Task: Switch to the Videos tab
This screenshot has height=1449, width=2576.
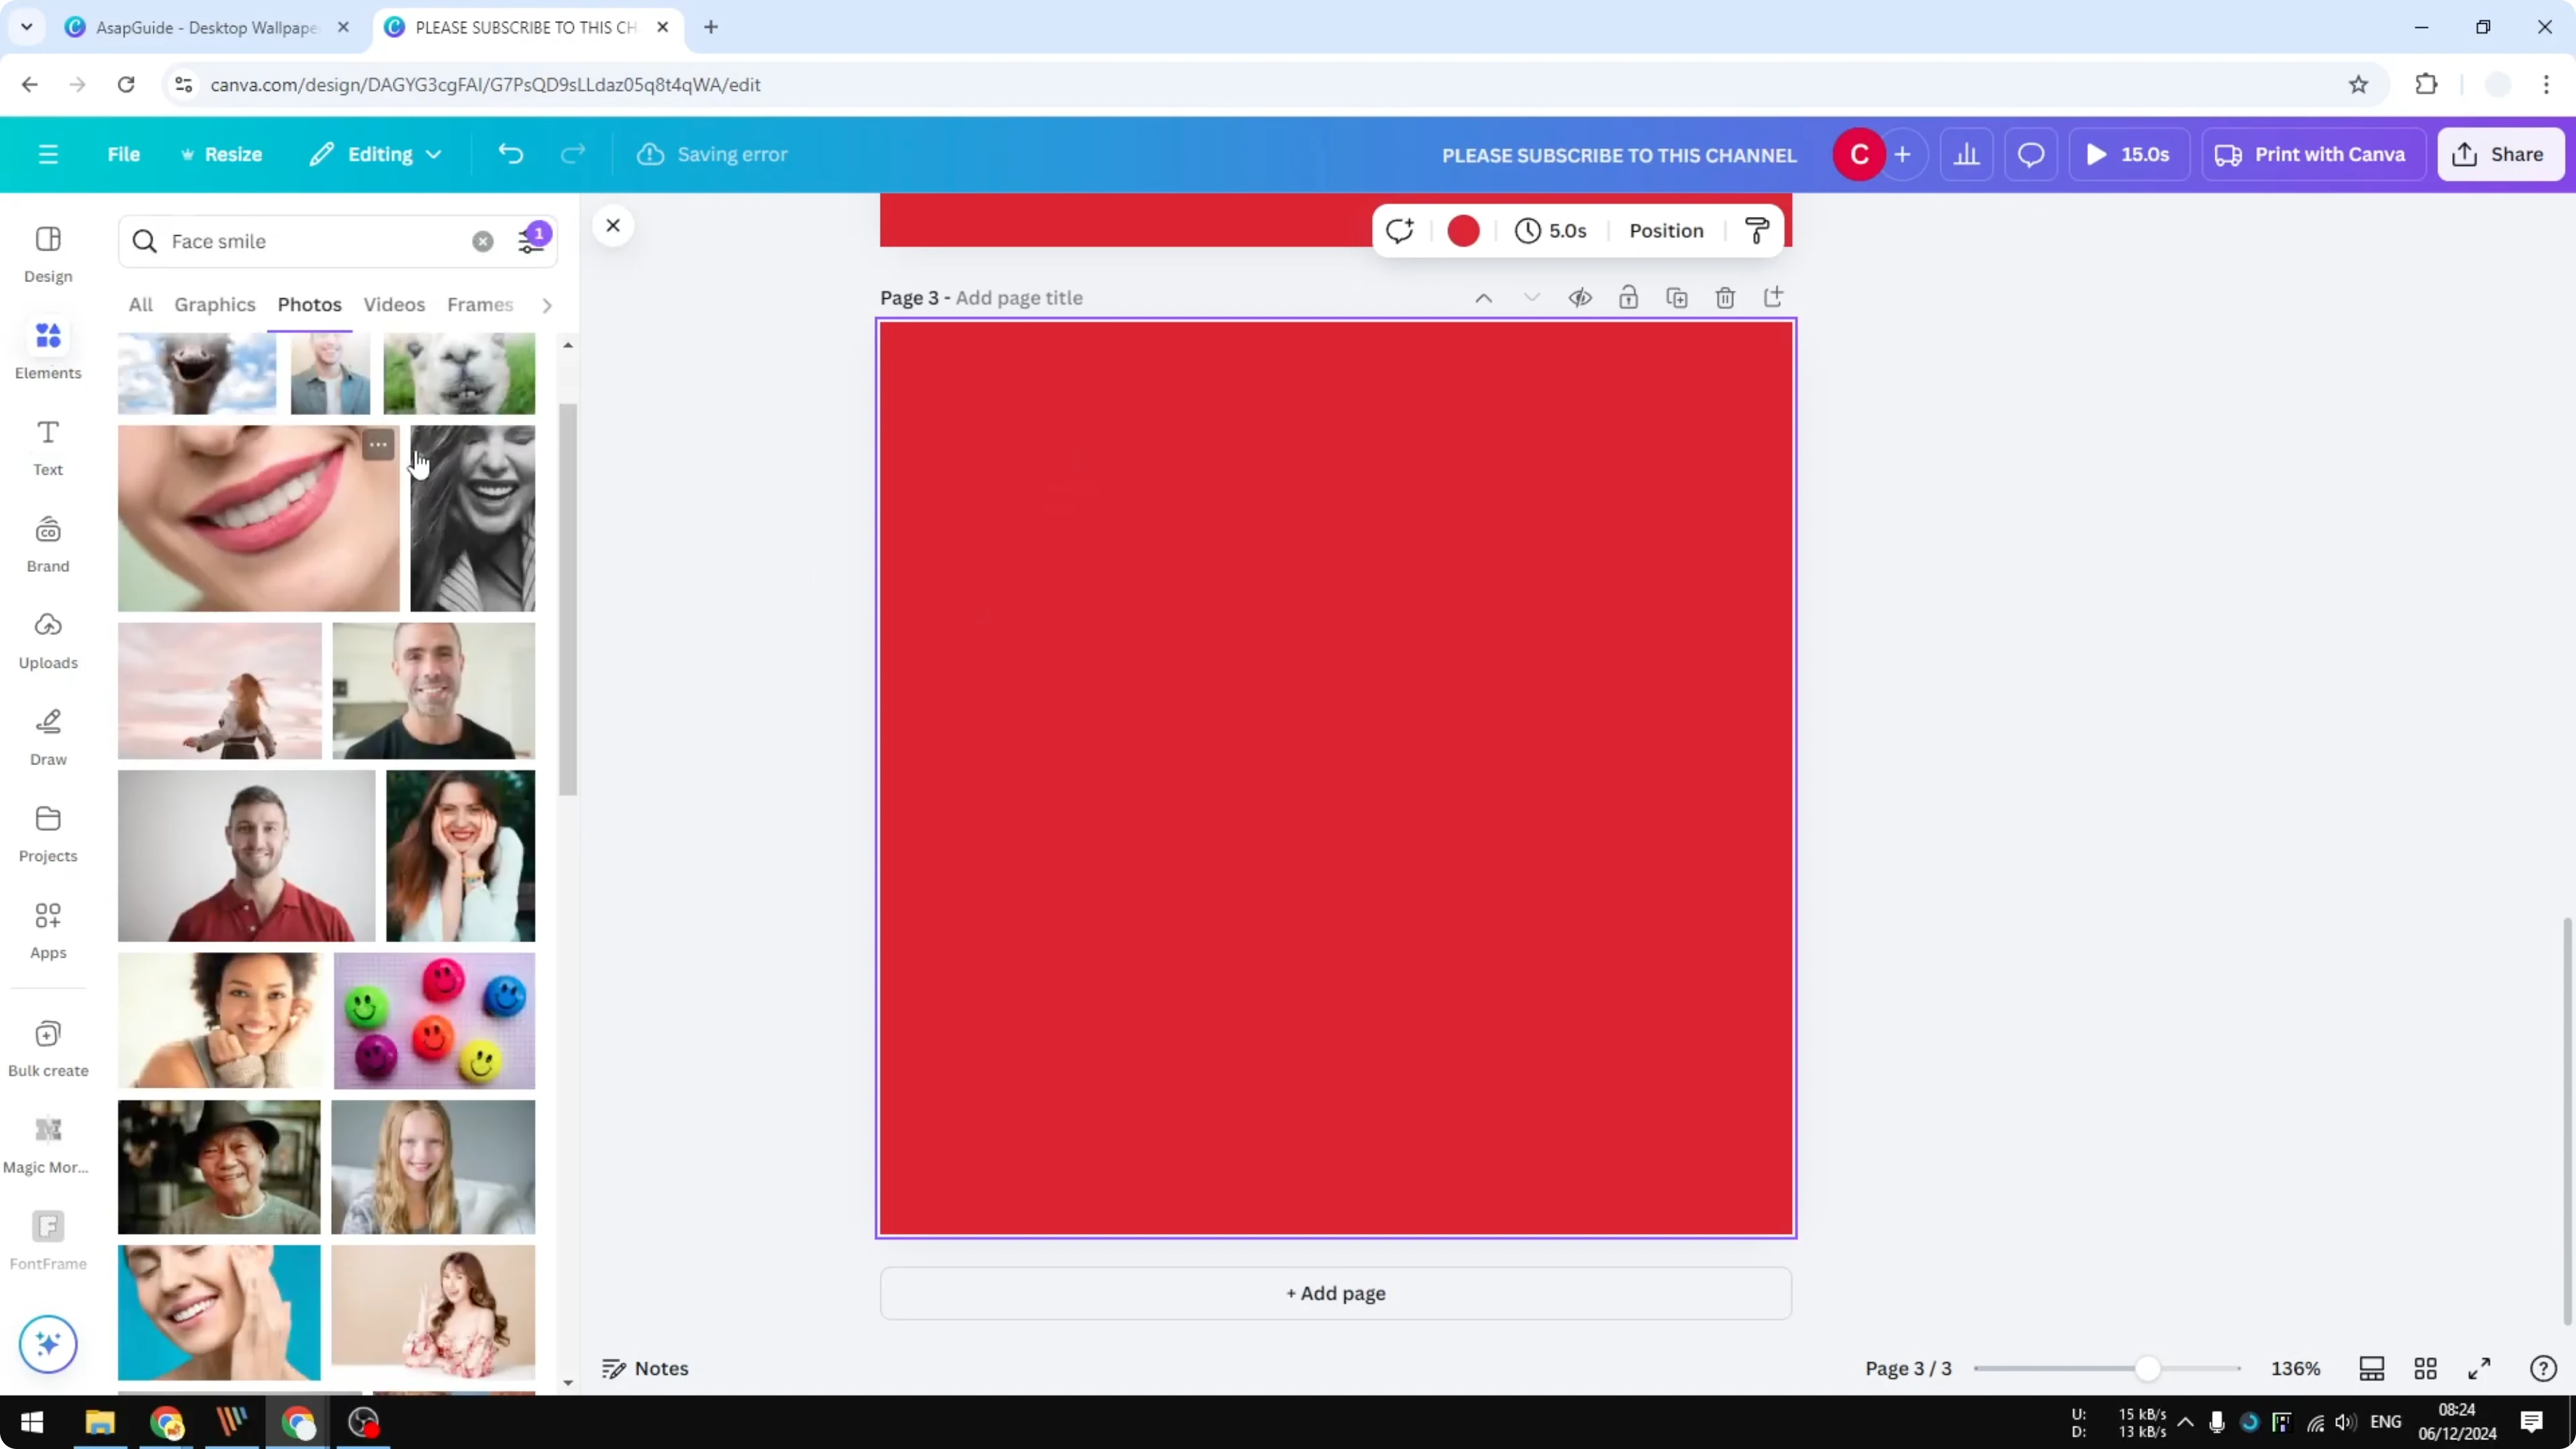Action: [x=393, y=304]
